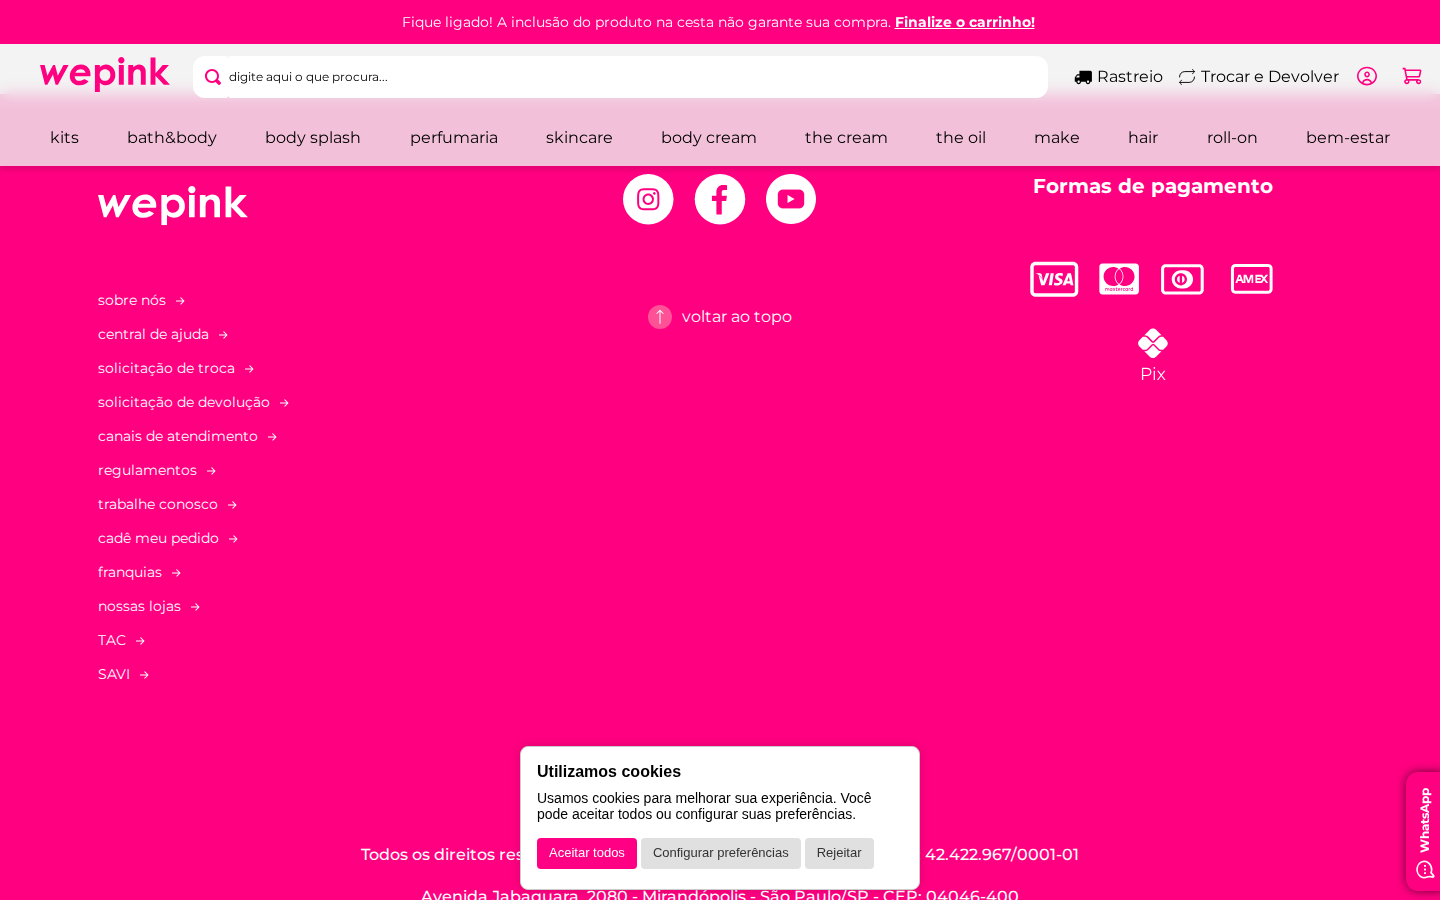Click the Mastercard payment icon
The height and width of the screenshot is (900, 1440).
coord(1119,279)
